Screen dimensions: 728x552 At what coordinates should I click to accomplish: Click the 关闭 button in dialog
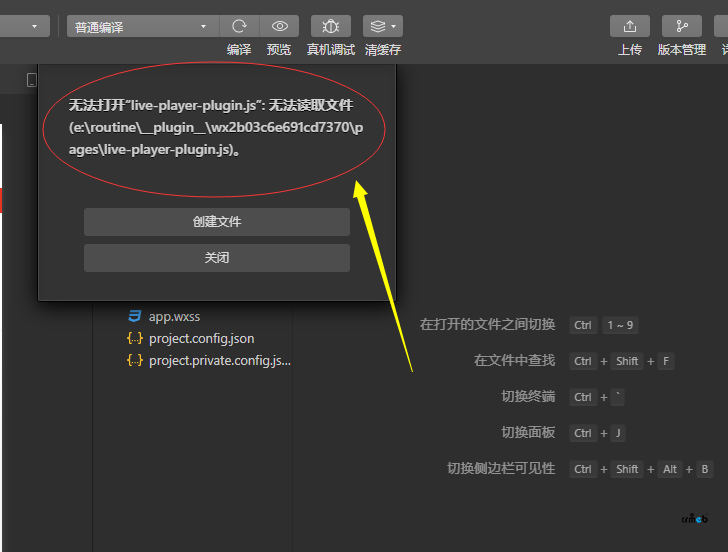pyautogui.click(x=217, y=258)
